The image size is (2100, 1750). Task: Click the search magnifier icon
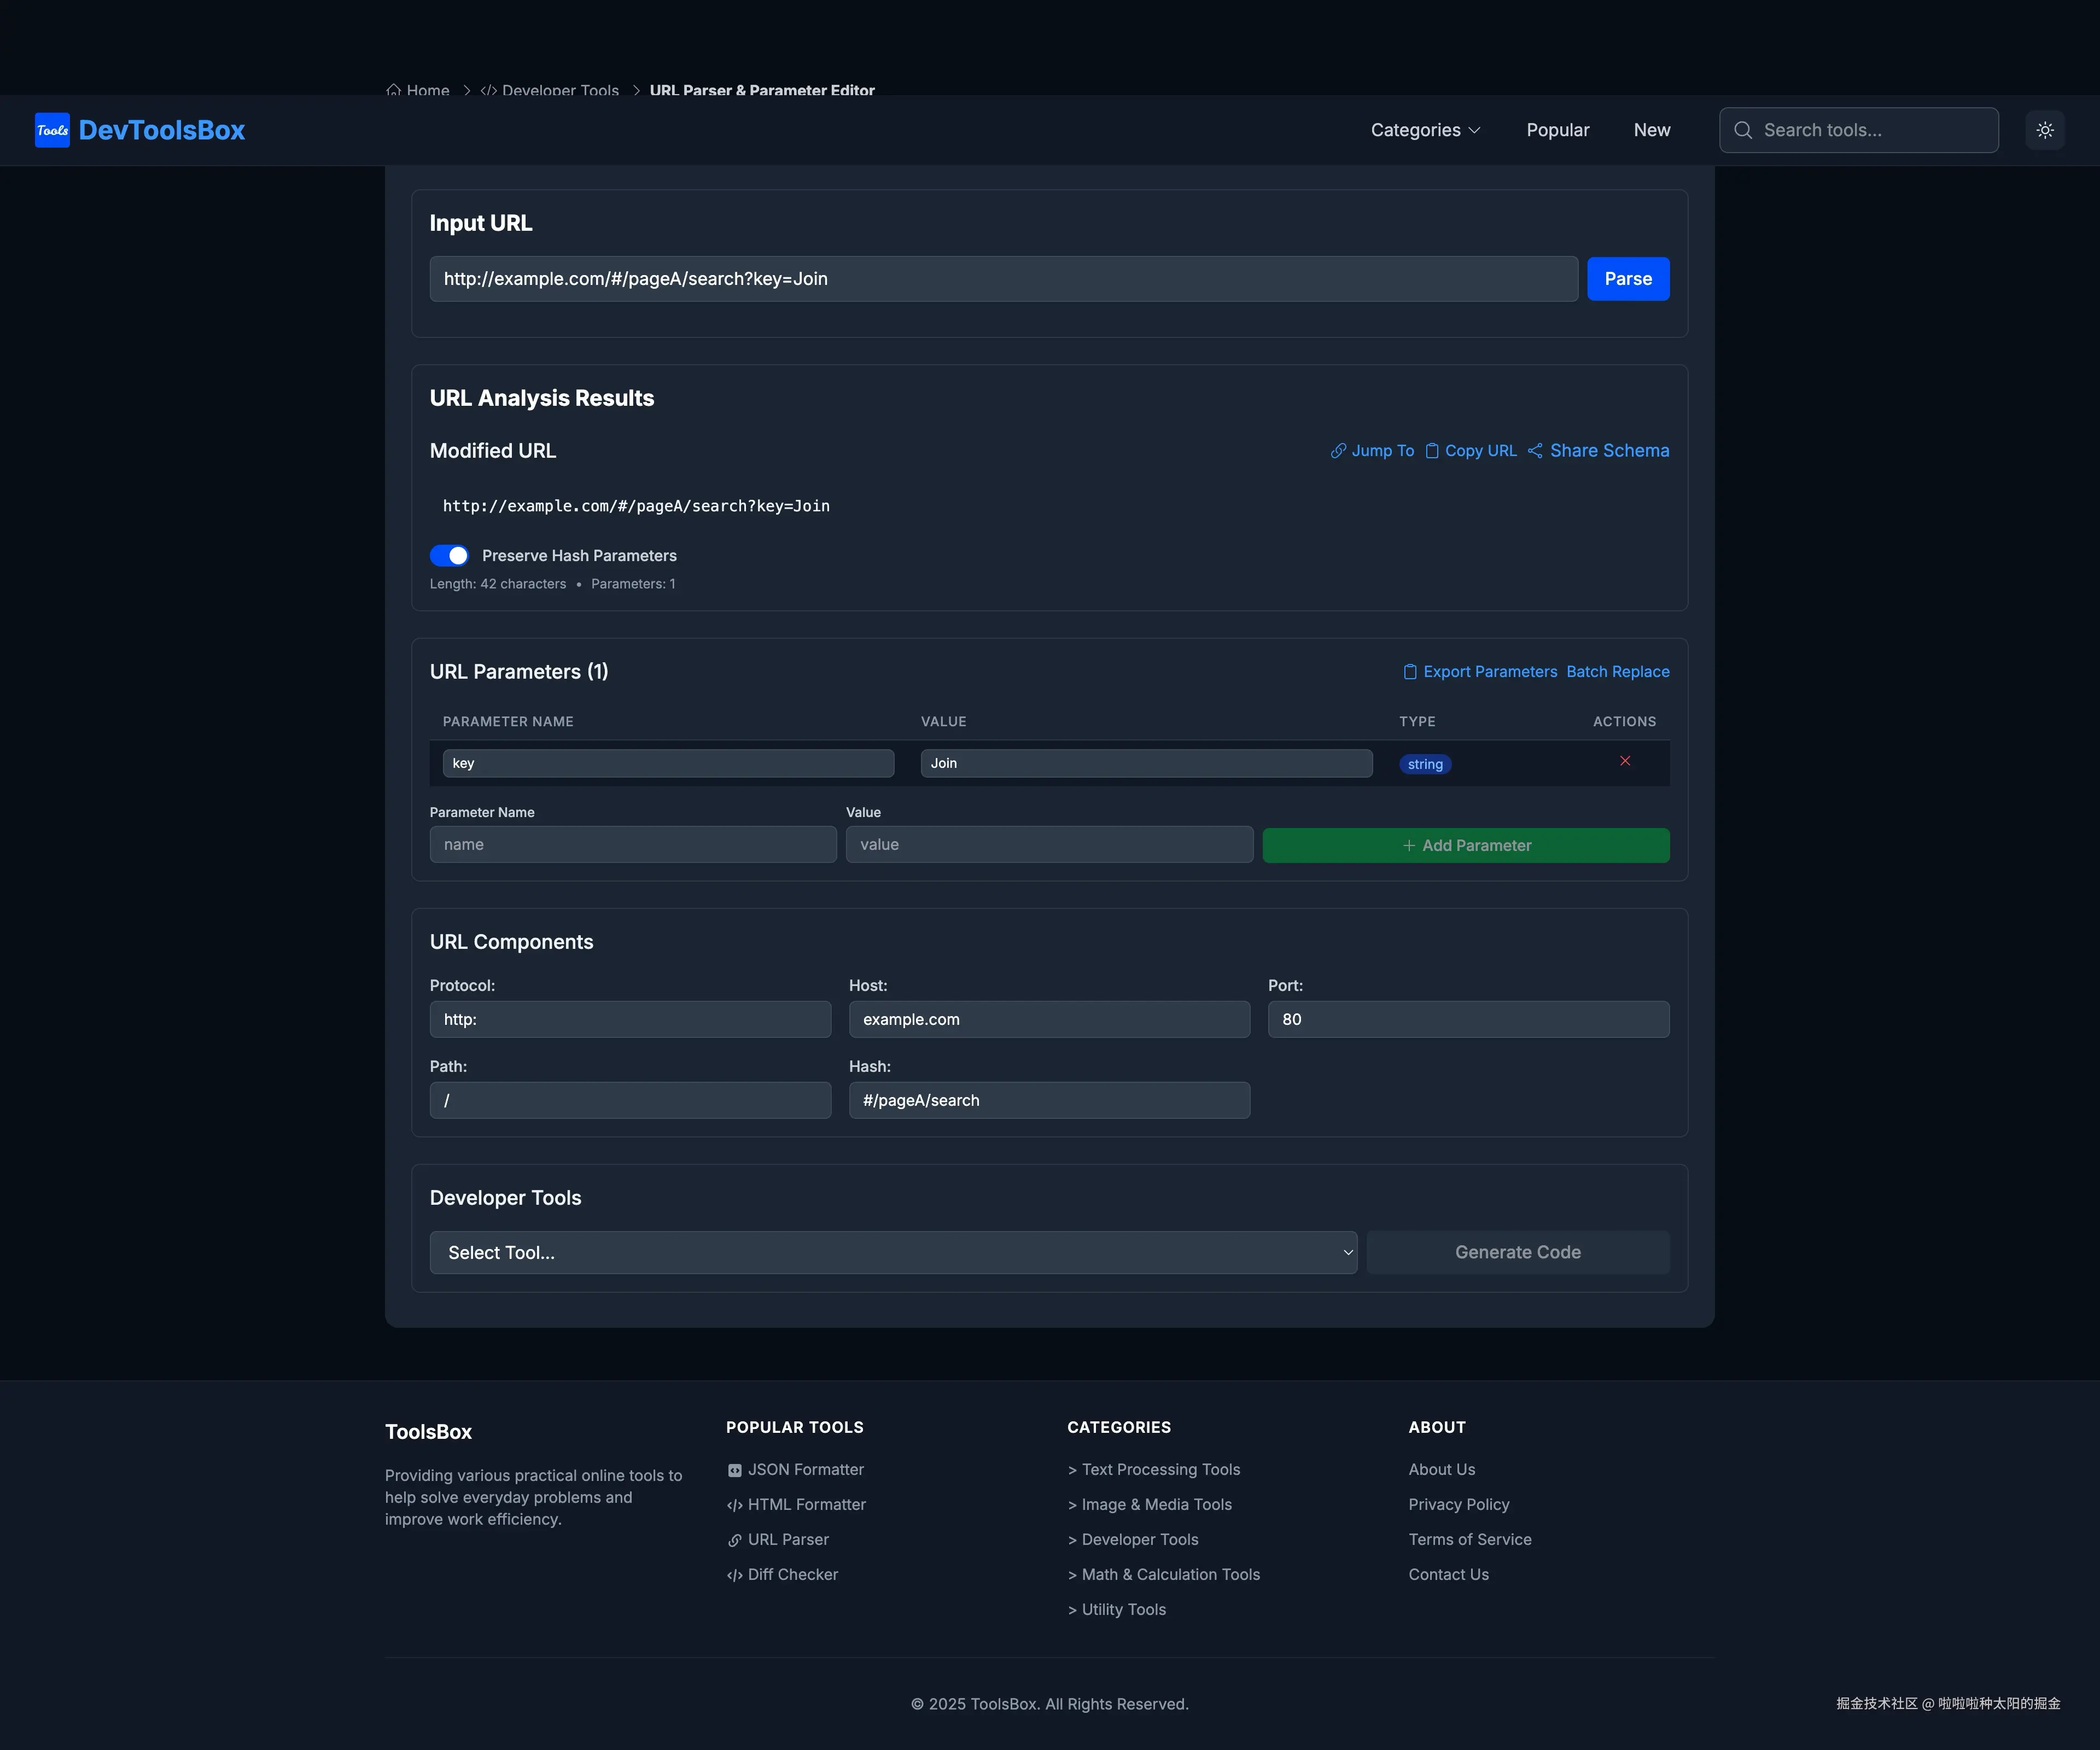1743,130
